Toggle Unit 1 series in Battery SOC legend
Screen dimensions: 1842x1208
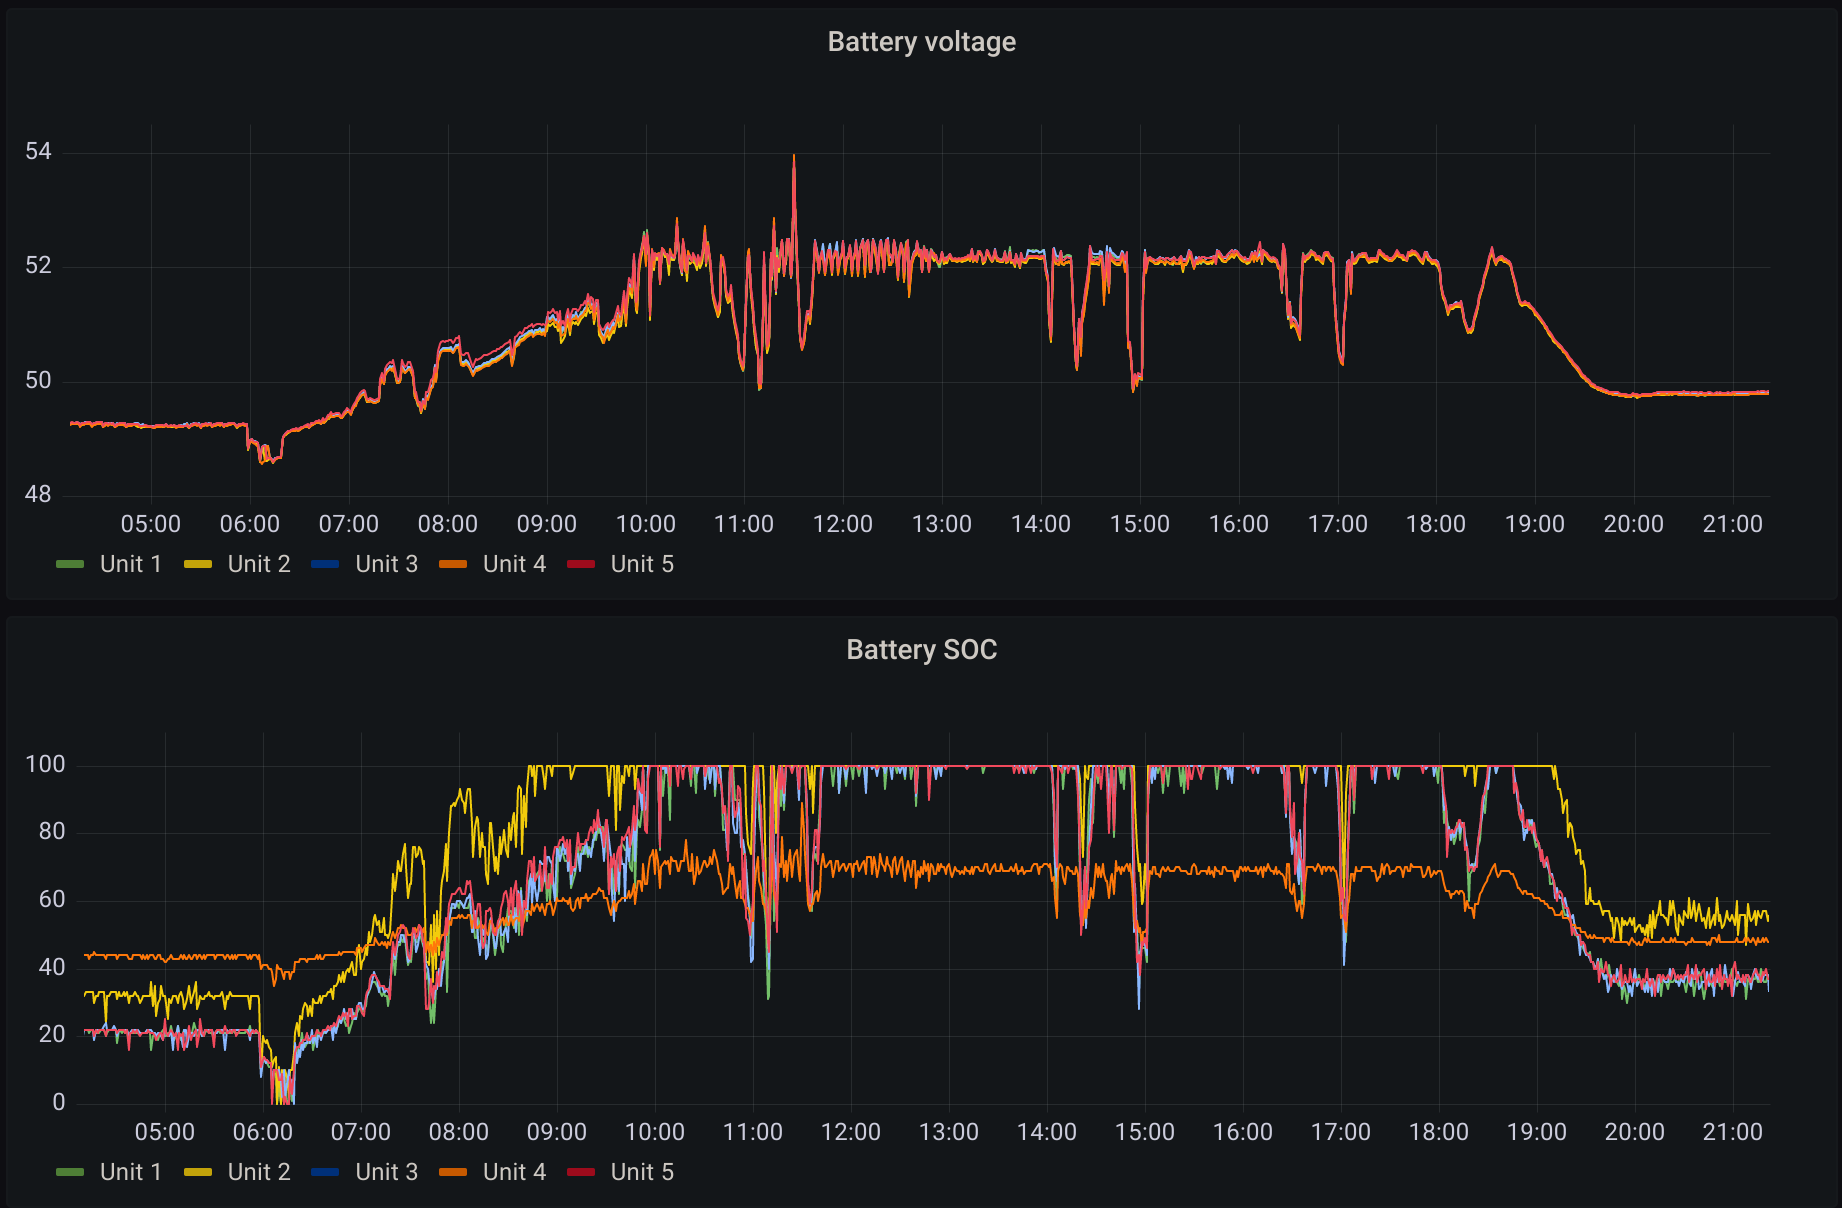(131, 1172)
